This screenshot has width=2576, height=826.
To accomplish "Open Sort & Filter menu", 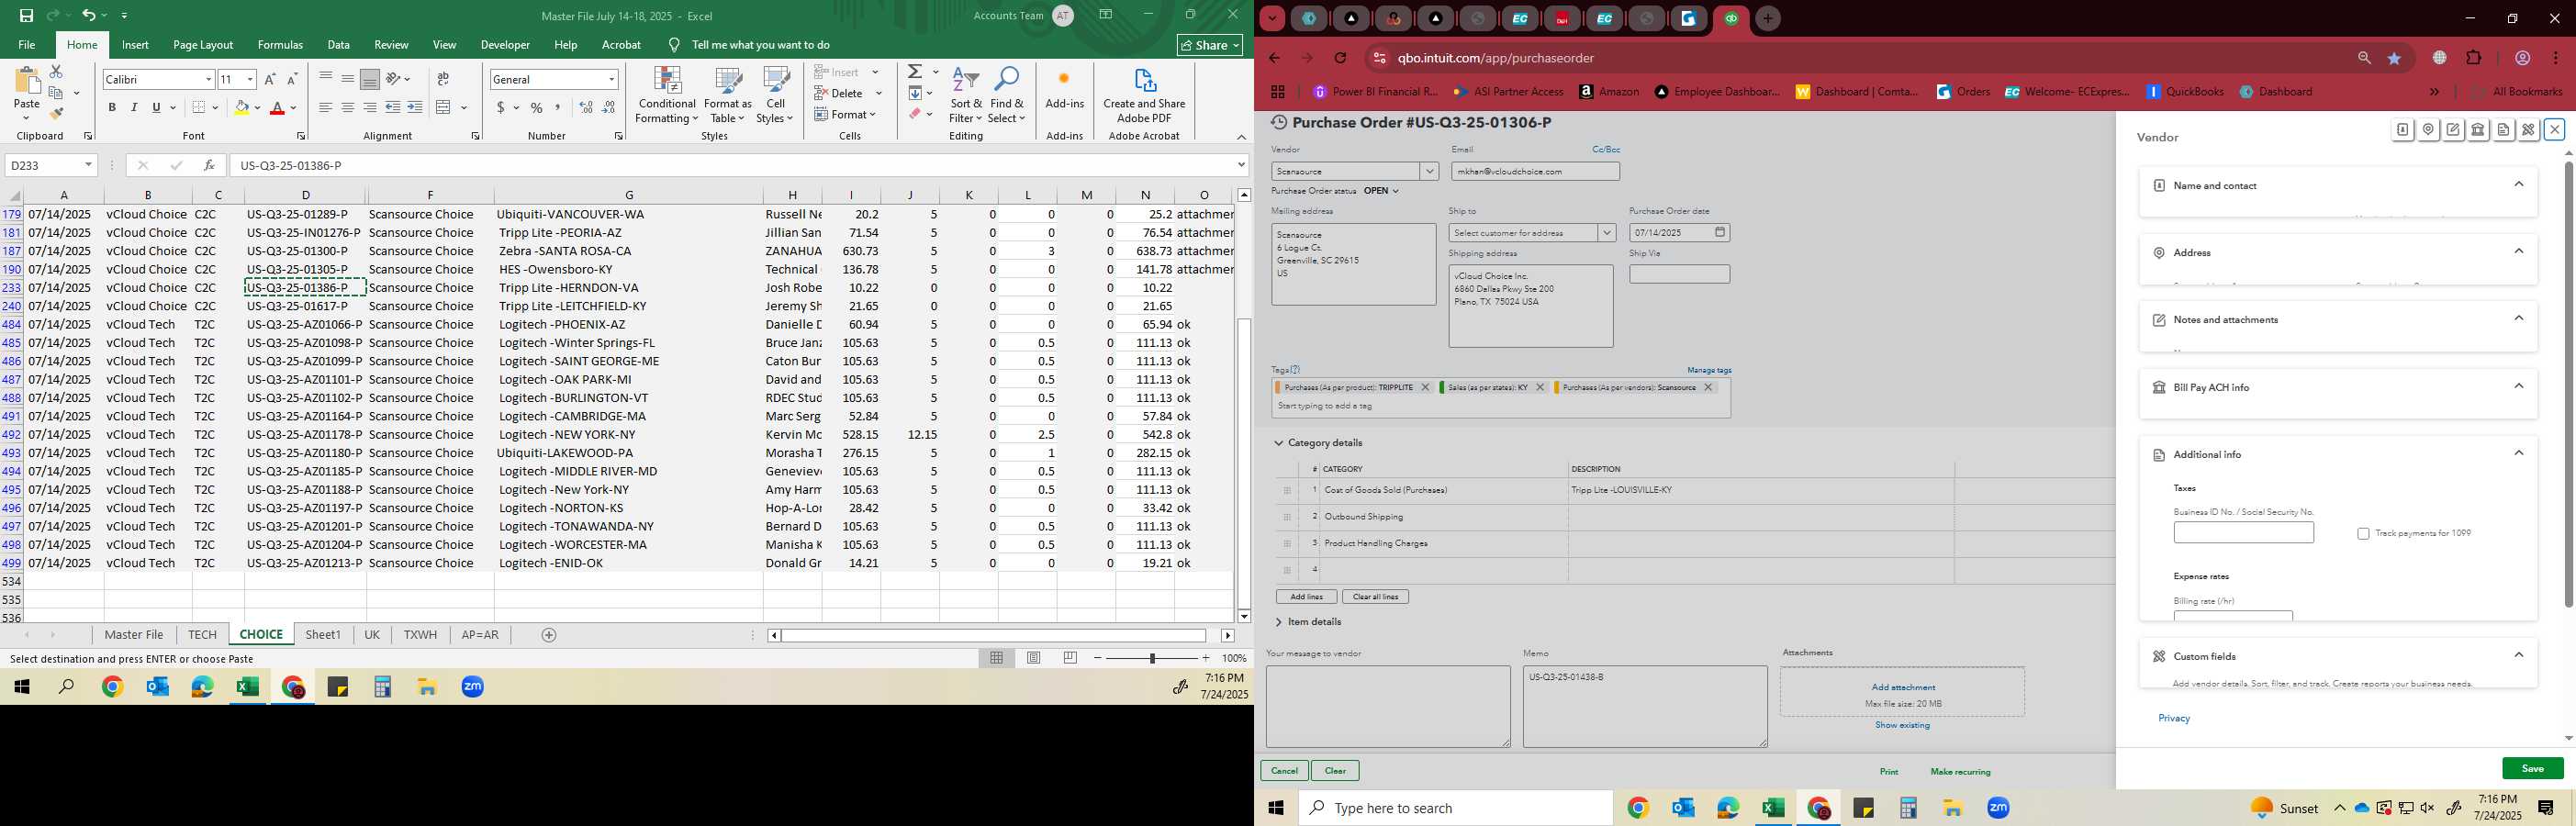I will 966,96.
